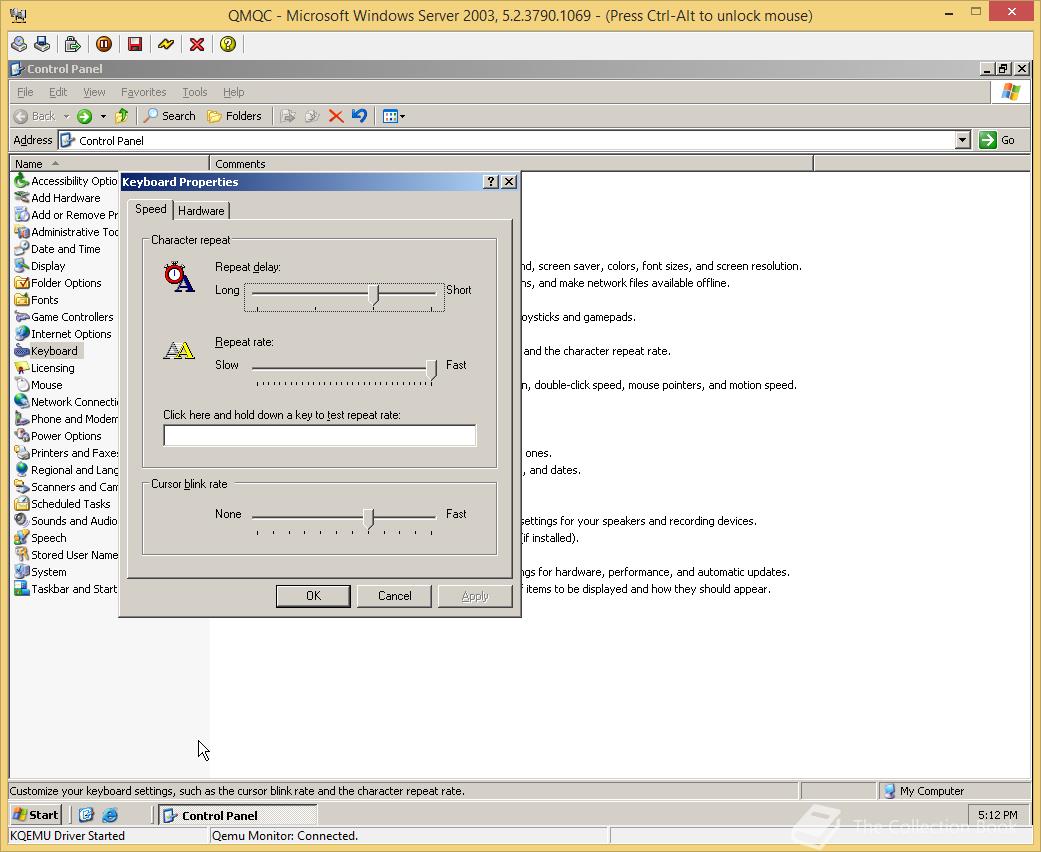The image size is (1041, 852).
Task: Click the Show Desktop quick launch icon
Action: click(x=86, y=815)
